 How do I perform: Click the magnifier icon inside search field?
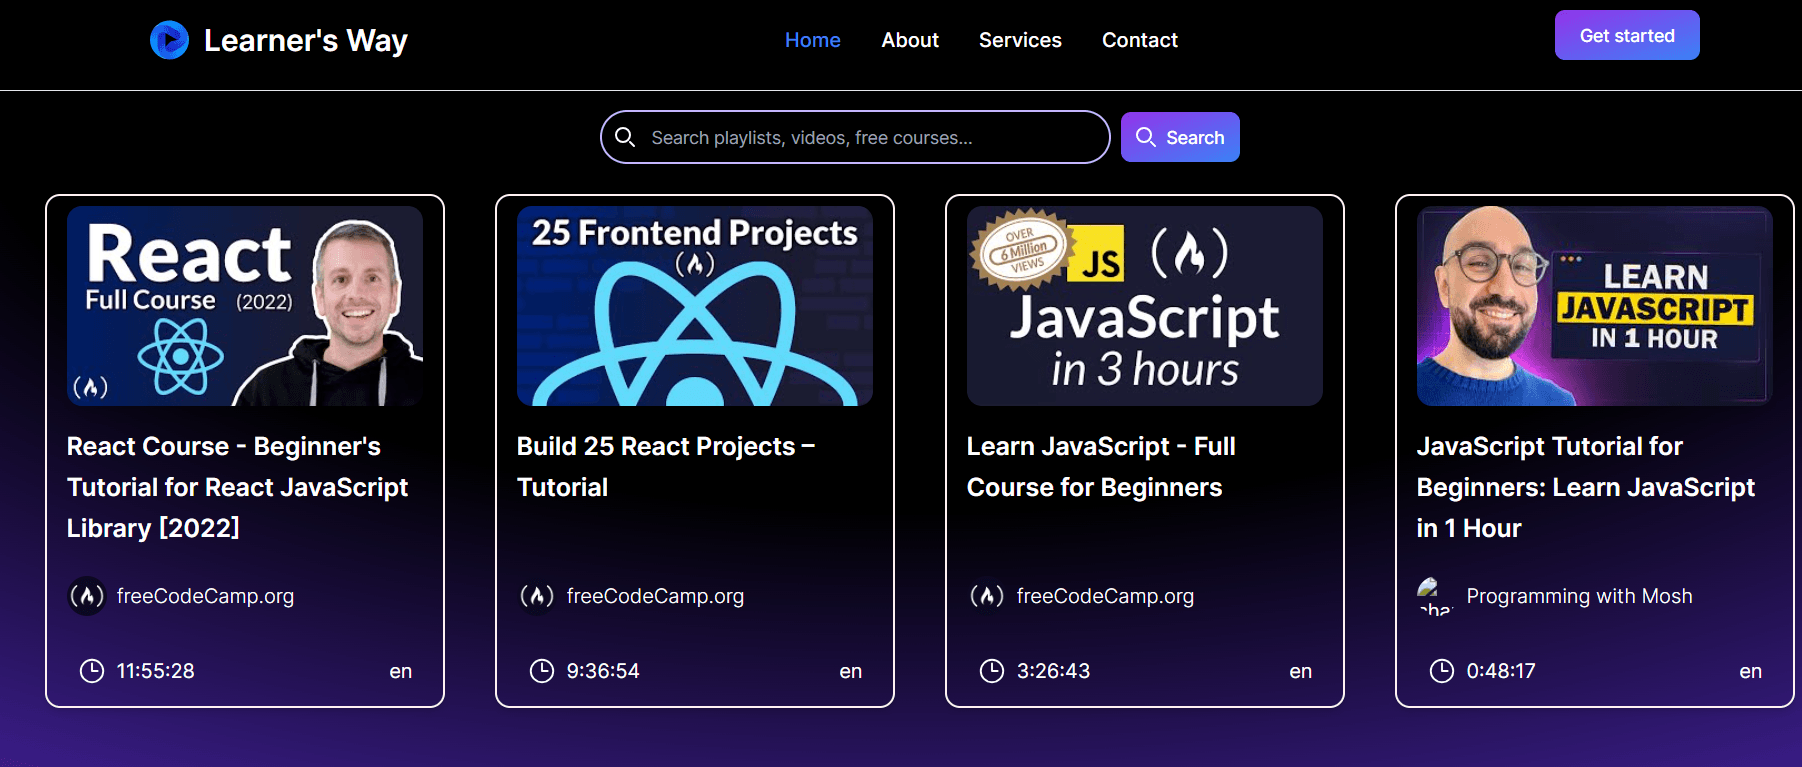tap(625, 137)
